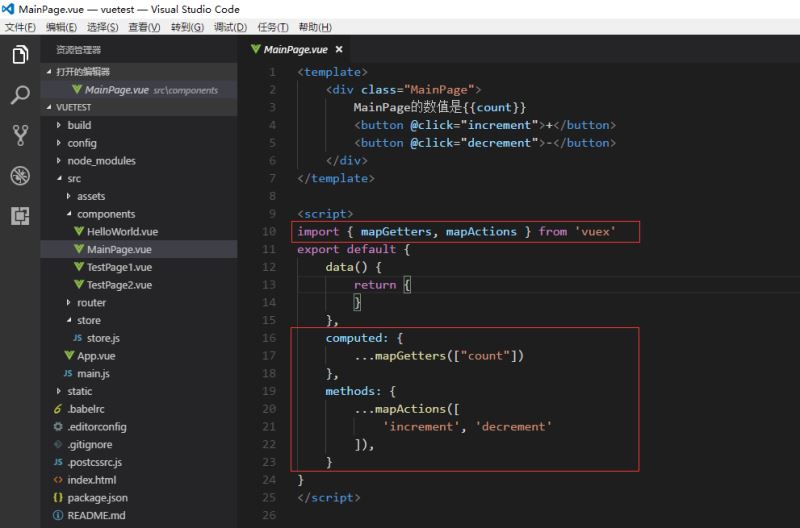Image resolution: width=800 pixels, height=528 pixels.
Task: Click line number 10 in the gutter
Action: pos(269,232)
